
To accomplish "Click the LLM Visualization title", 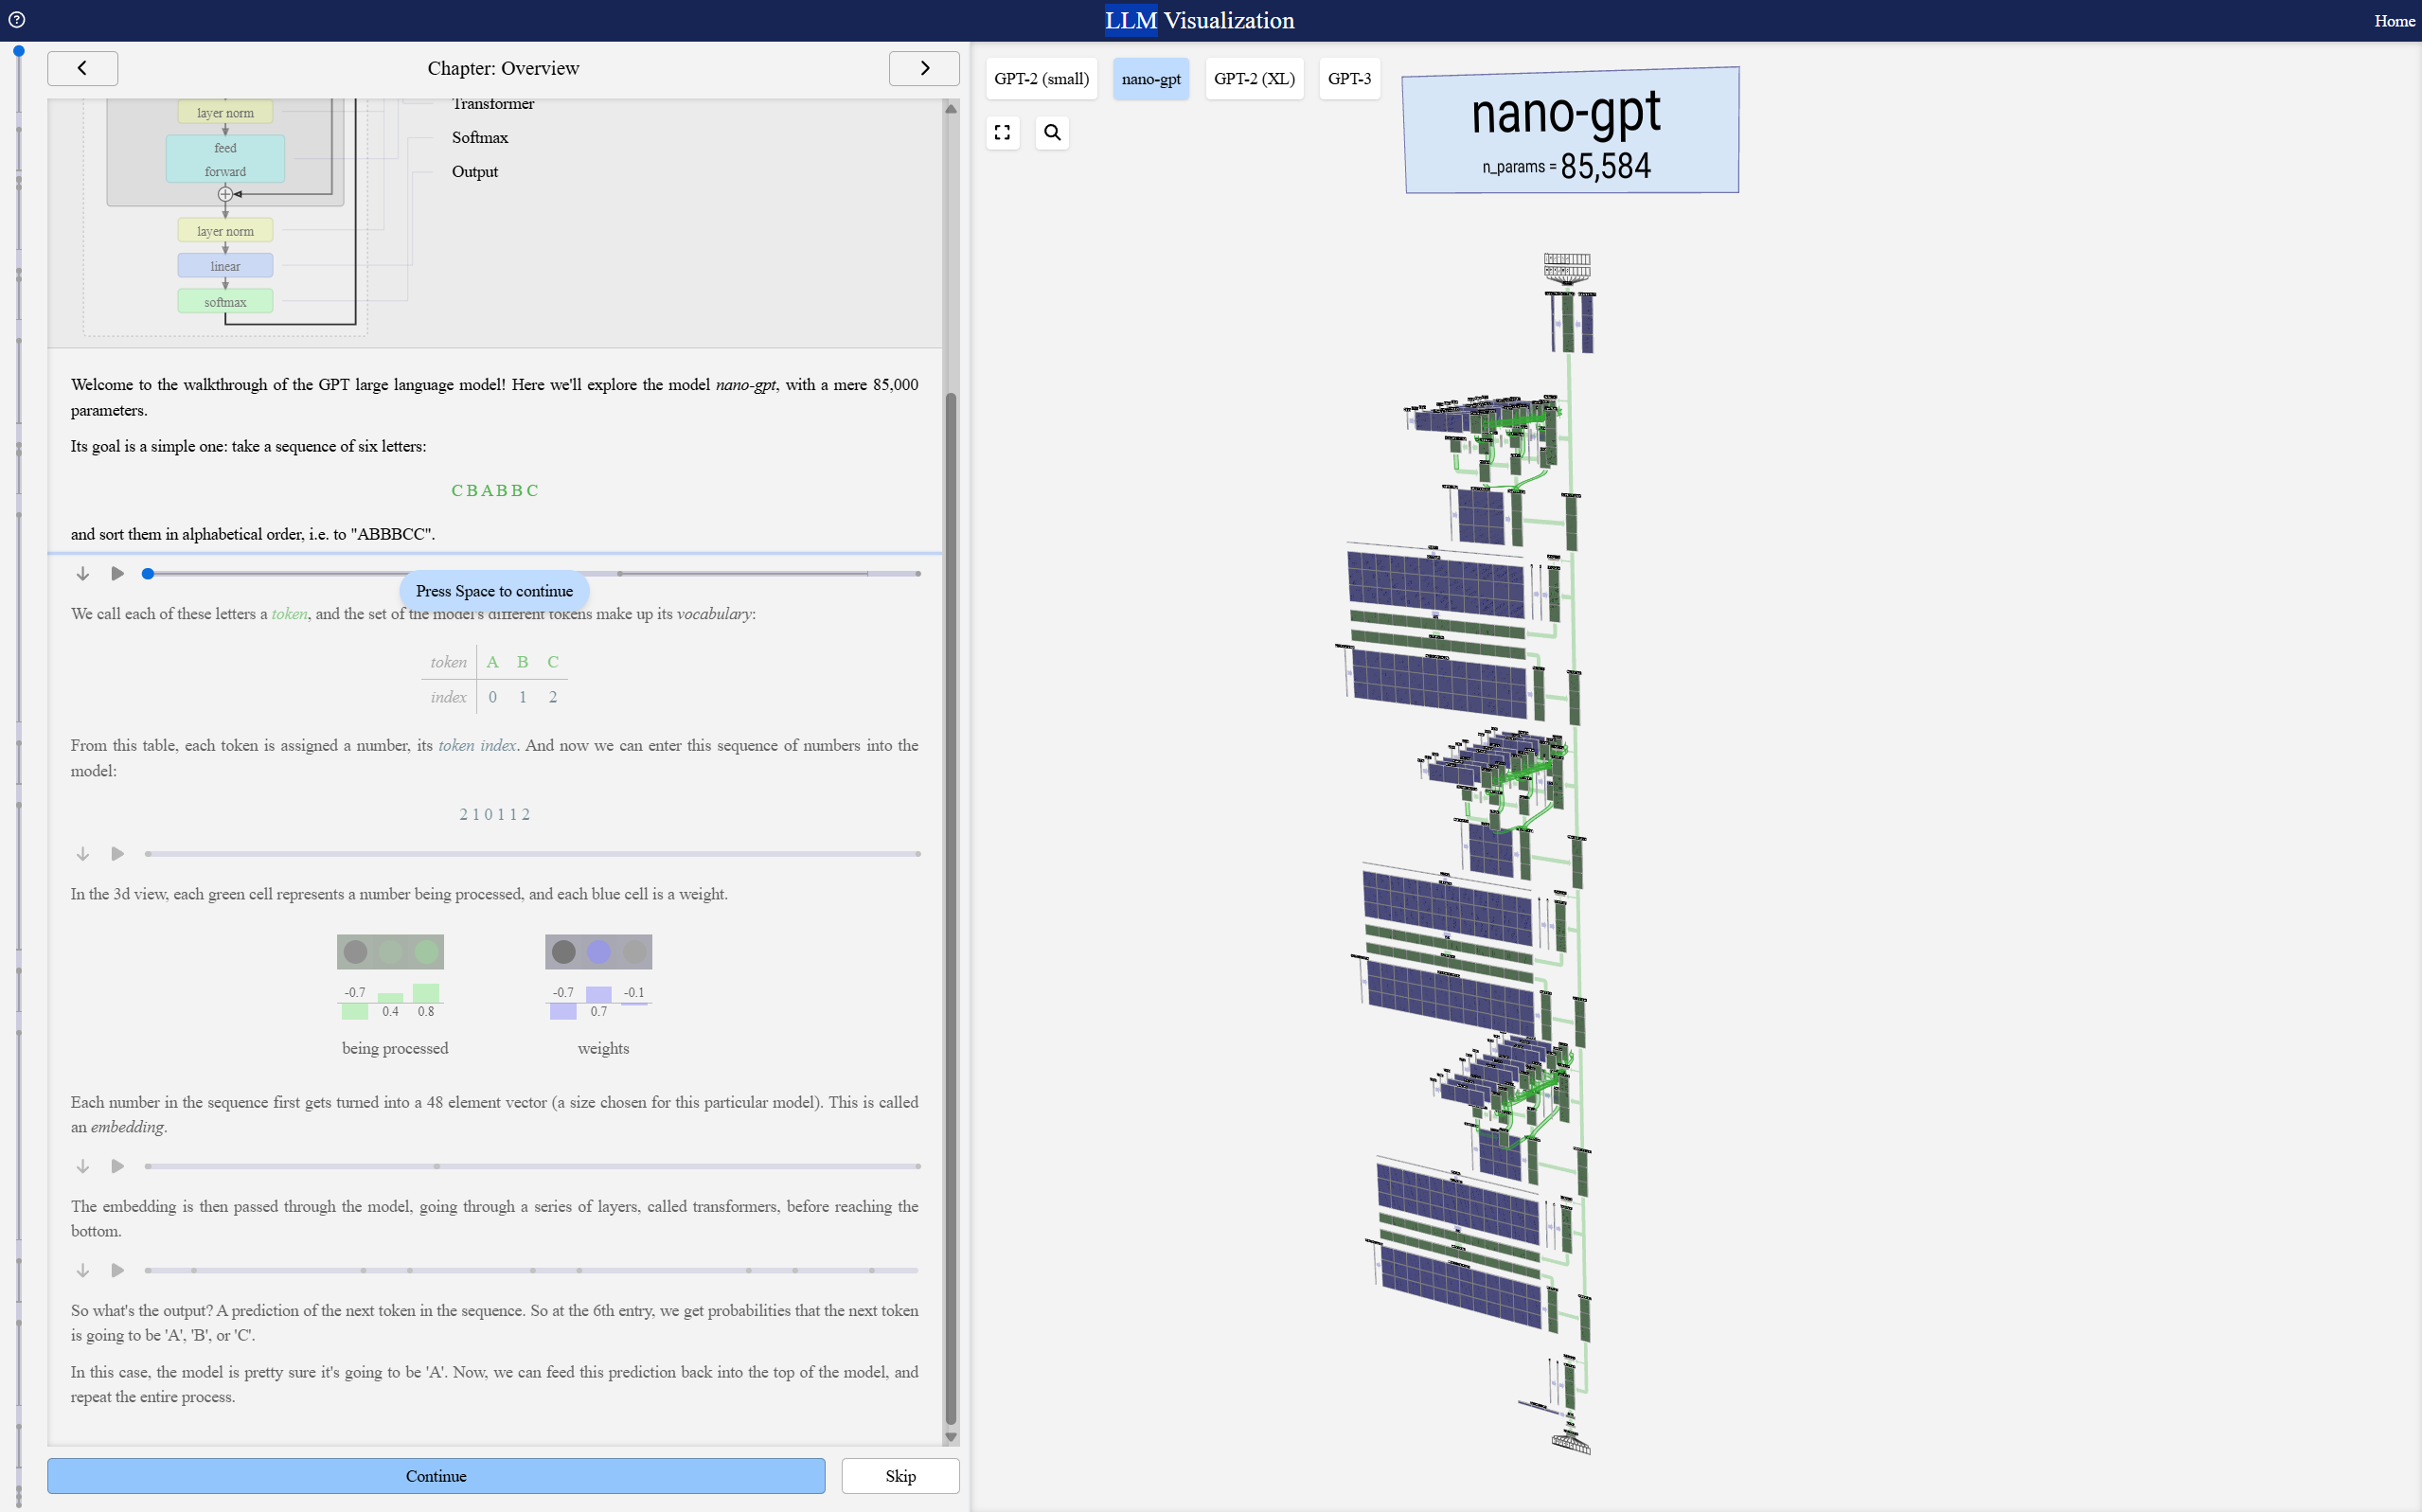I will [1199, 20].
